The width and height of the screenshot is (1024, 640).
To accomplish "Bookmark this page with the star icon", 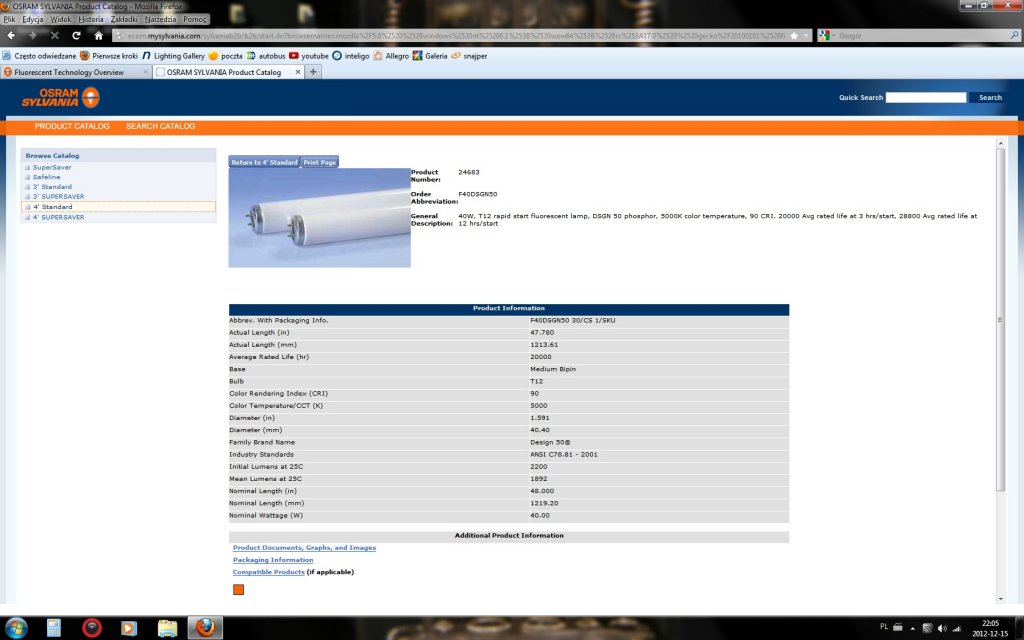I will pyautogui.click(x=794, y=36).
